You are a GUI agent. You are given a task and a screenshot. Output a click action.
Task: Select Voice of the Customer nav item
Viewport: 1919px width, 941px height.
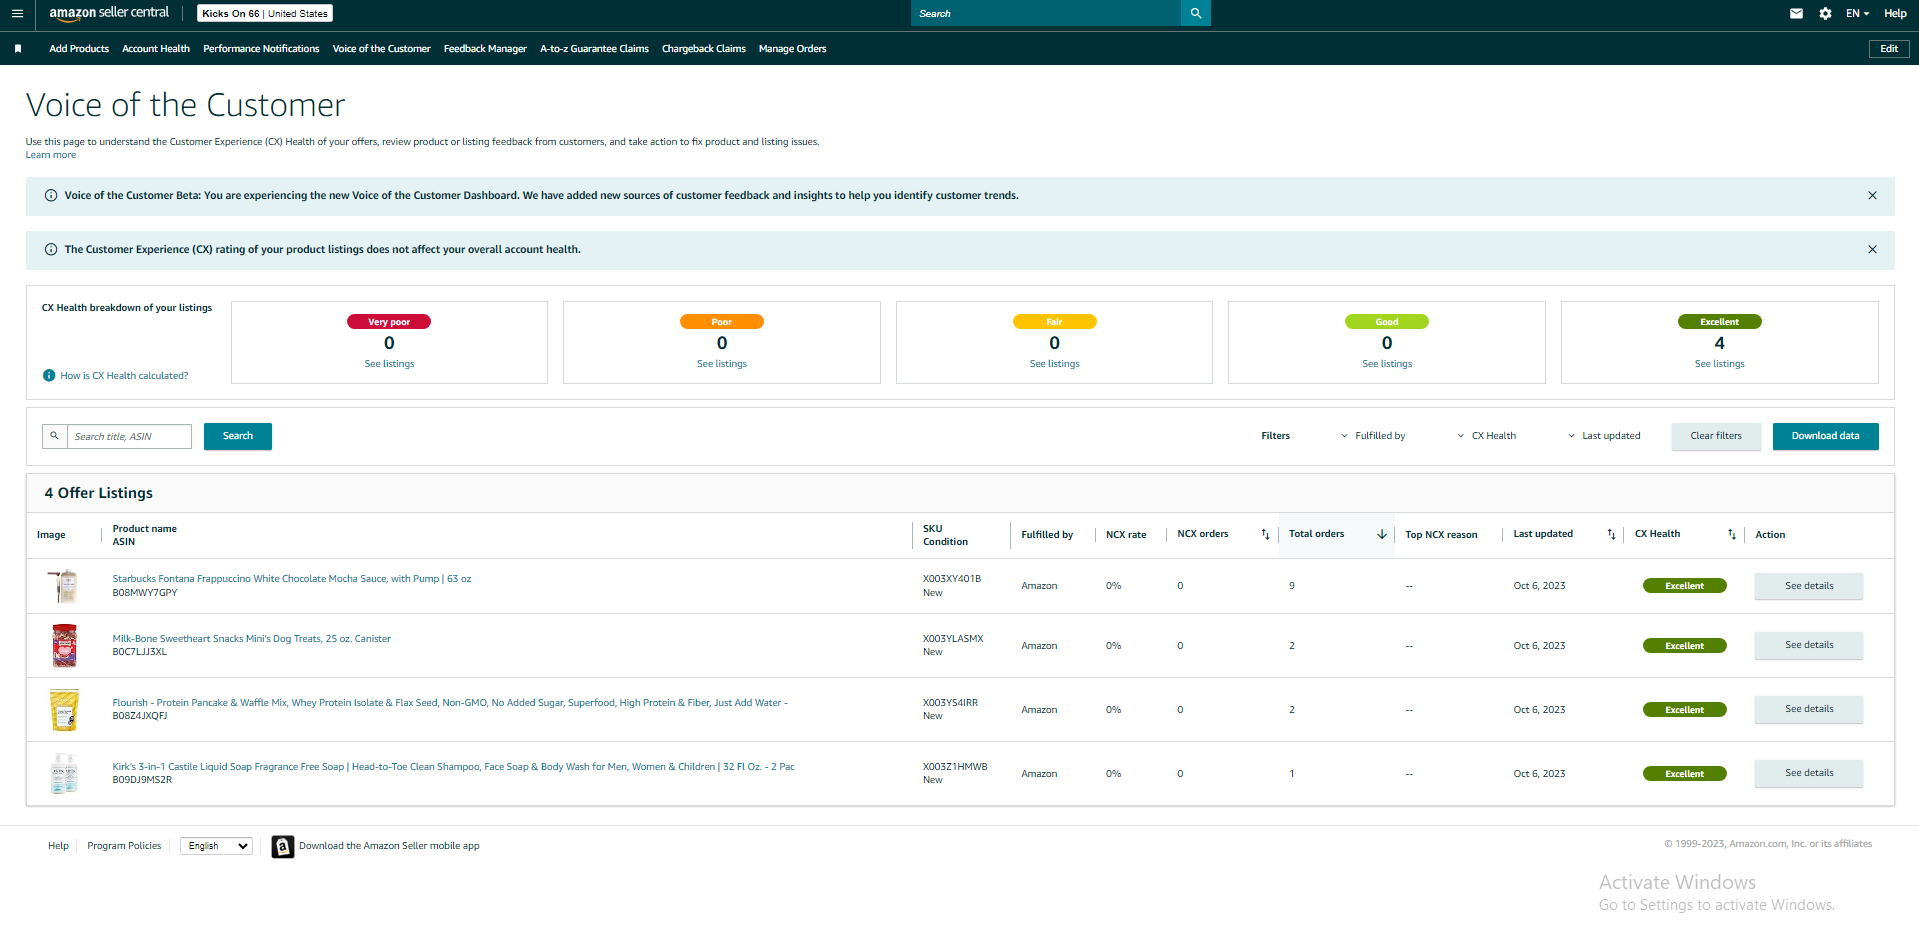[x=381, y=49]
